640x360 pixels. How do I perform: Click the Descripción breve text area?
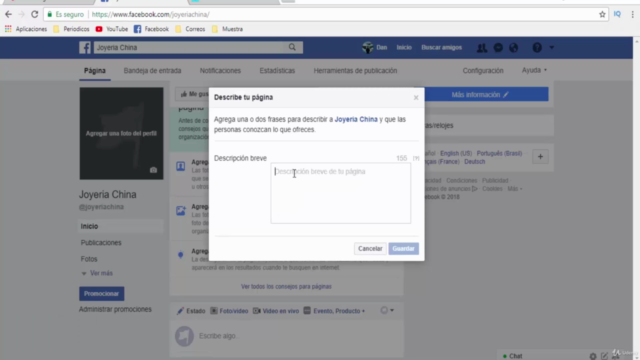click(x=341, y=193)
